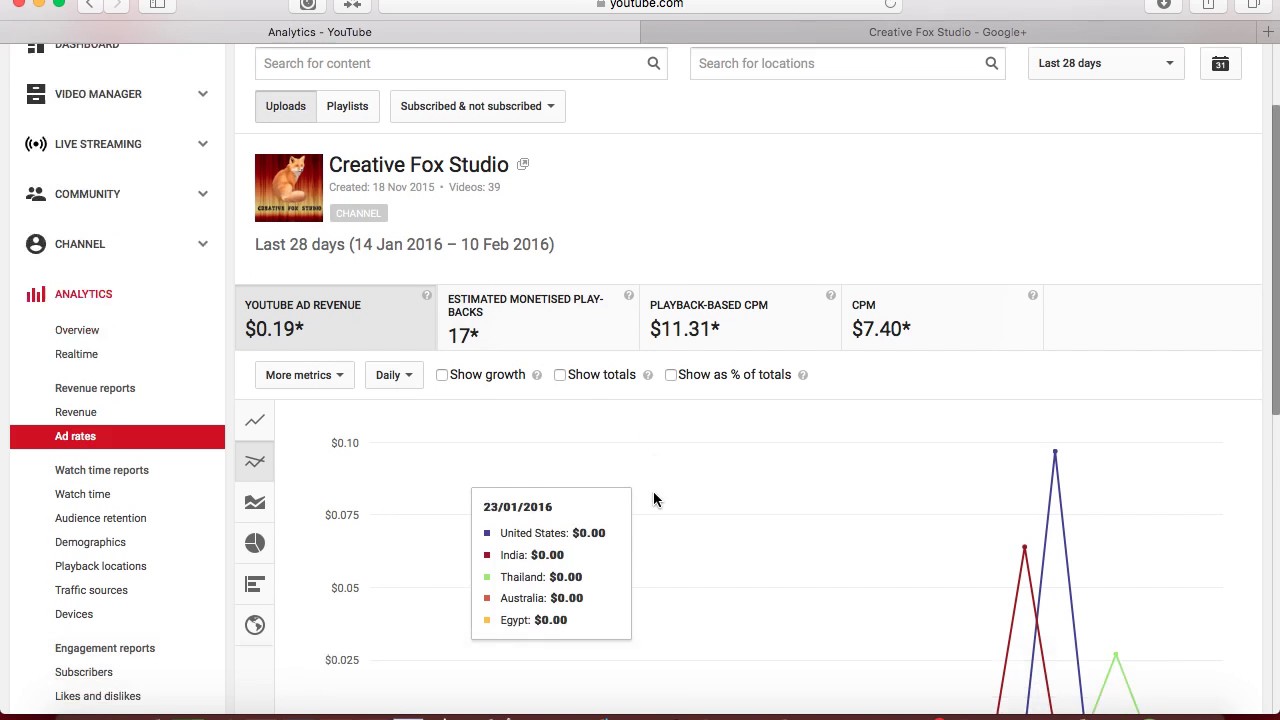This screenshot has height=720, width=1280.
Task: Switch to Creative Fox Studio Google+ tab
Action: tap(947, 32)
